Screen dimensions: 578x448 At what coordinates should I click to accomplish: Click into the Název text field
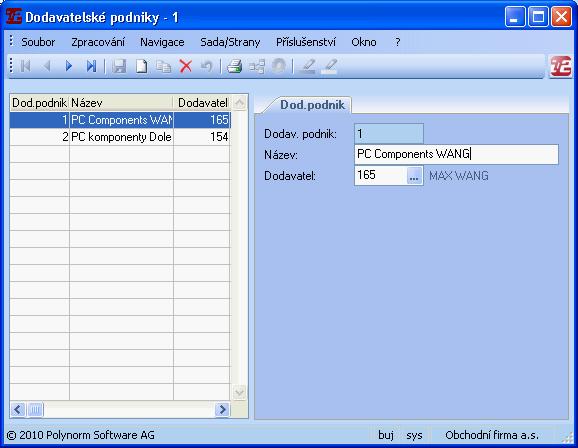click(456, 154)
